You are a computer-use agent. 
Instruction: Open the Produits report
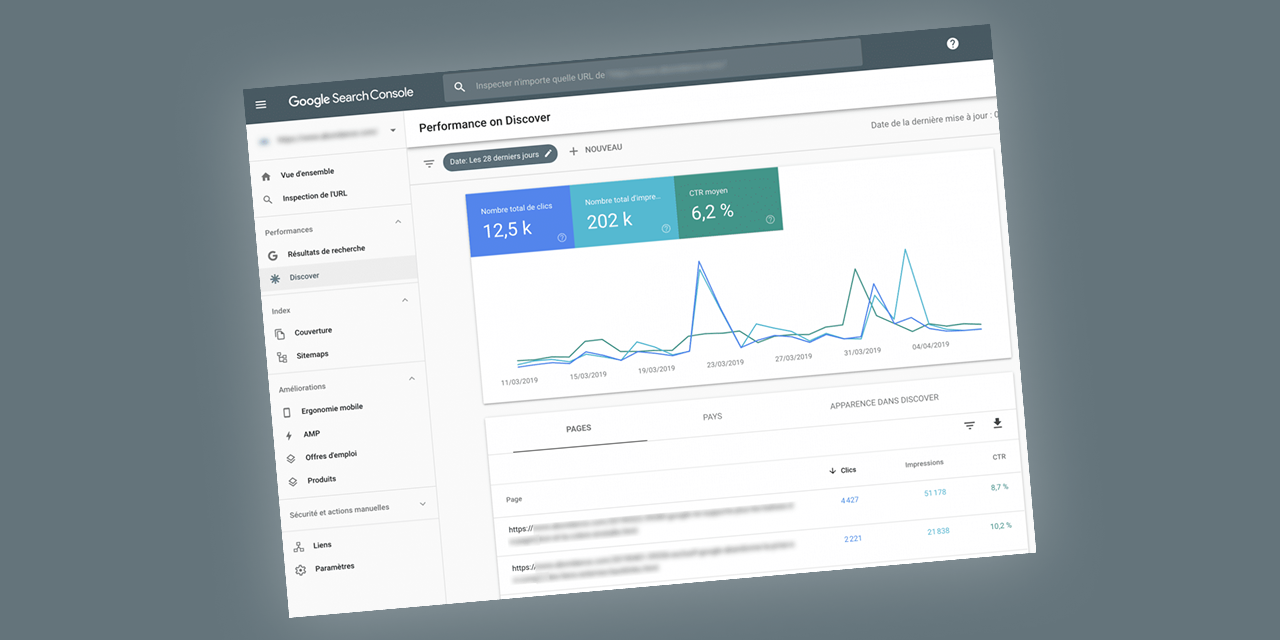321,480
